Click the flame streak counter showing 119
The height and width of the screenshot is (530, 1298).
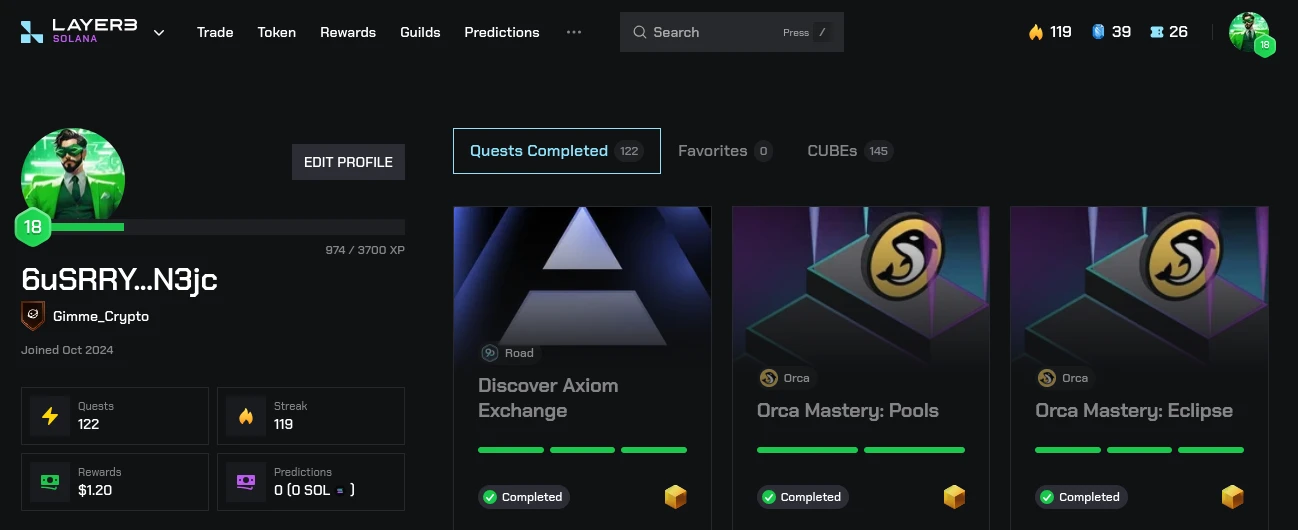[1050, 32]
